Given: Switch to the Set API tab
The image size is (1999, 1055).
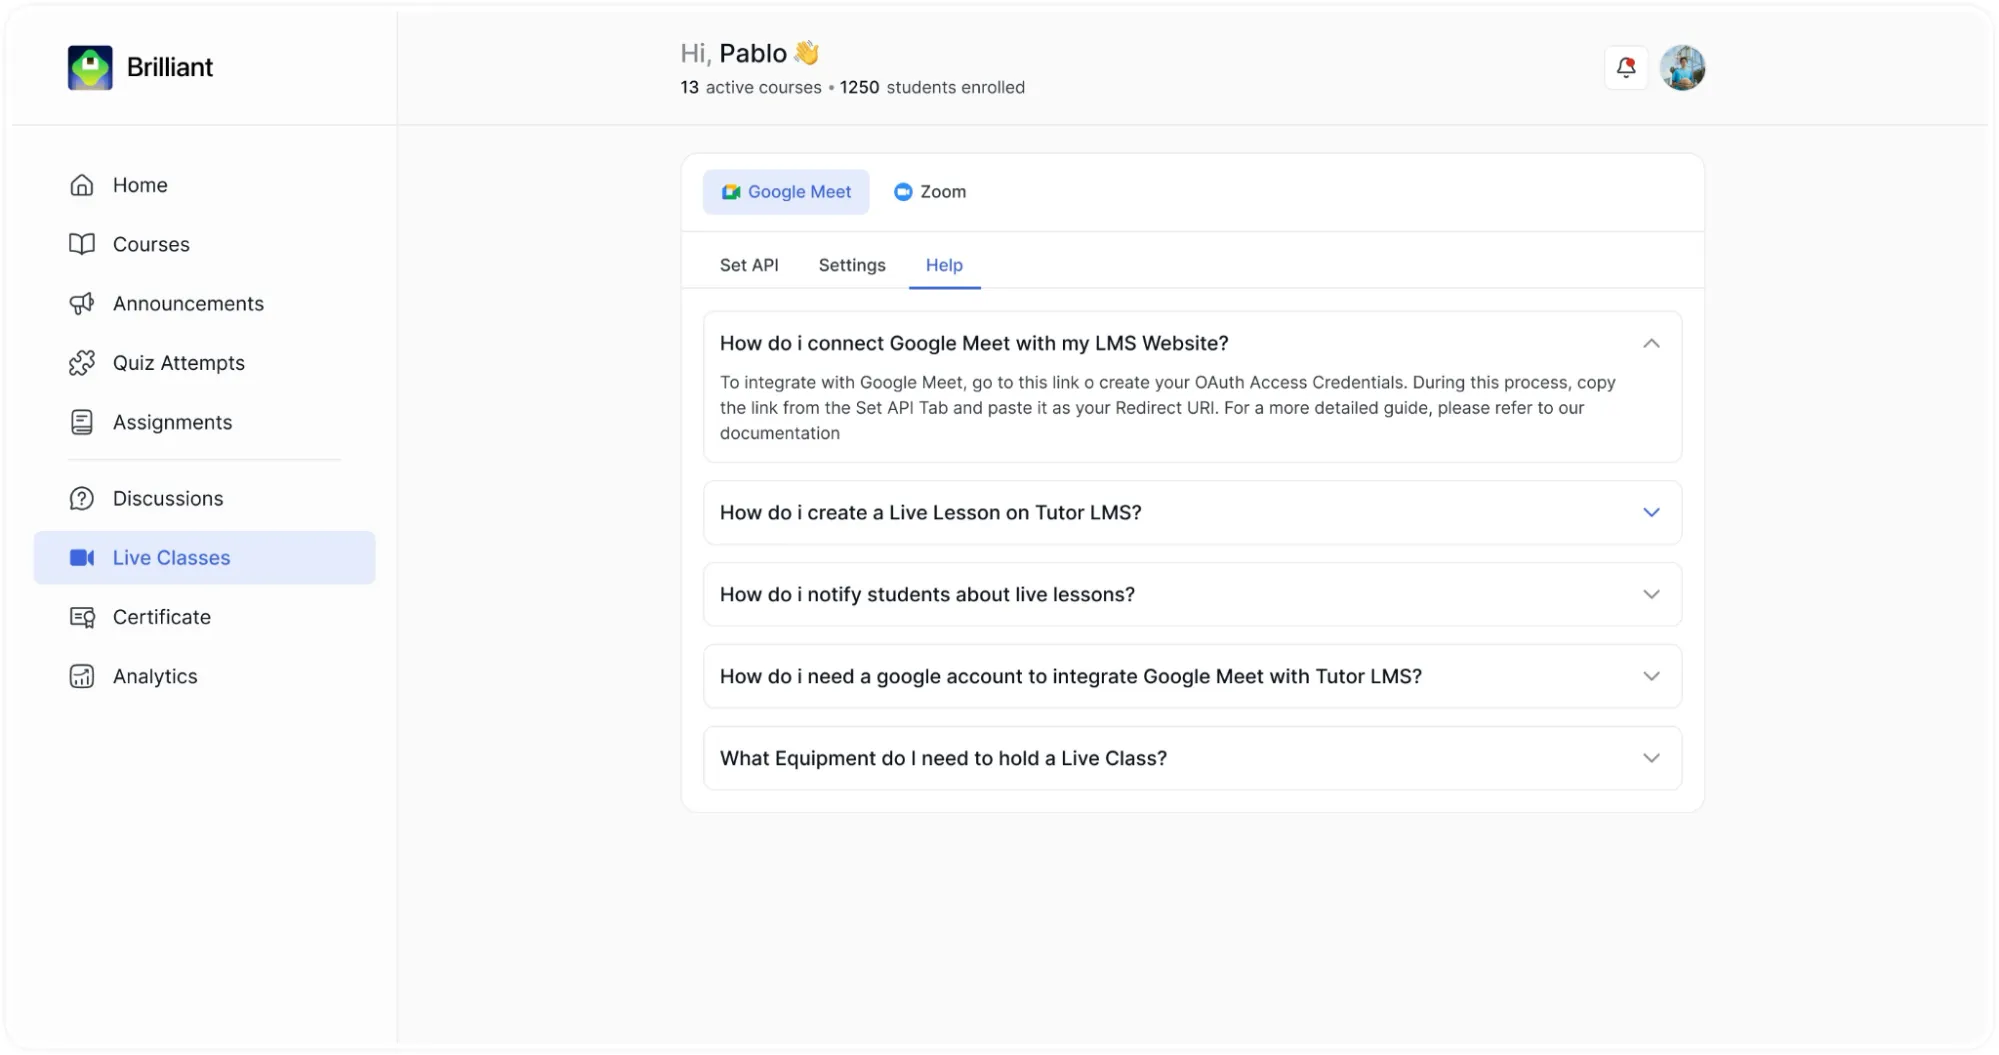Looking at the screenshot, I should click(749, 265).
